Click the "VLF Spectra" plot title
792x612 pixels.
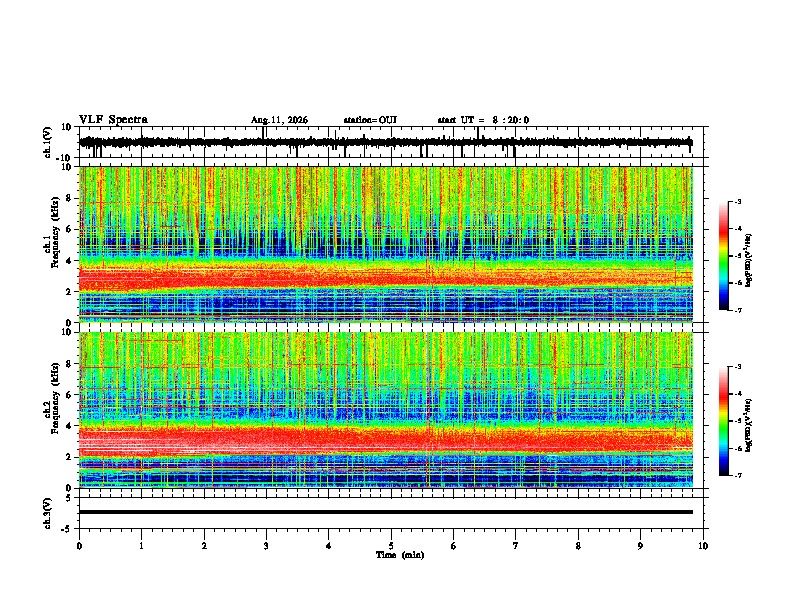click(x=113, y=120)
